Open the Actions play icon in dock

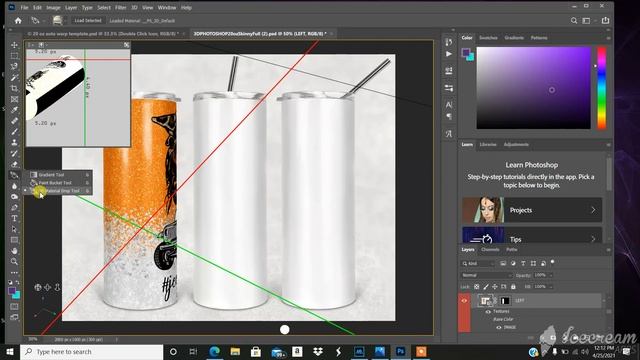449,54
